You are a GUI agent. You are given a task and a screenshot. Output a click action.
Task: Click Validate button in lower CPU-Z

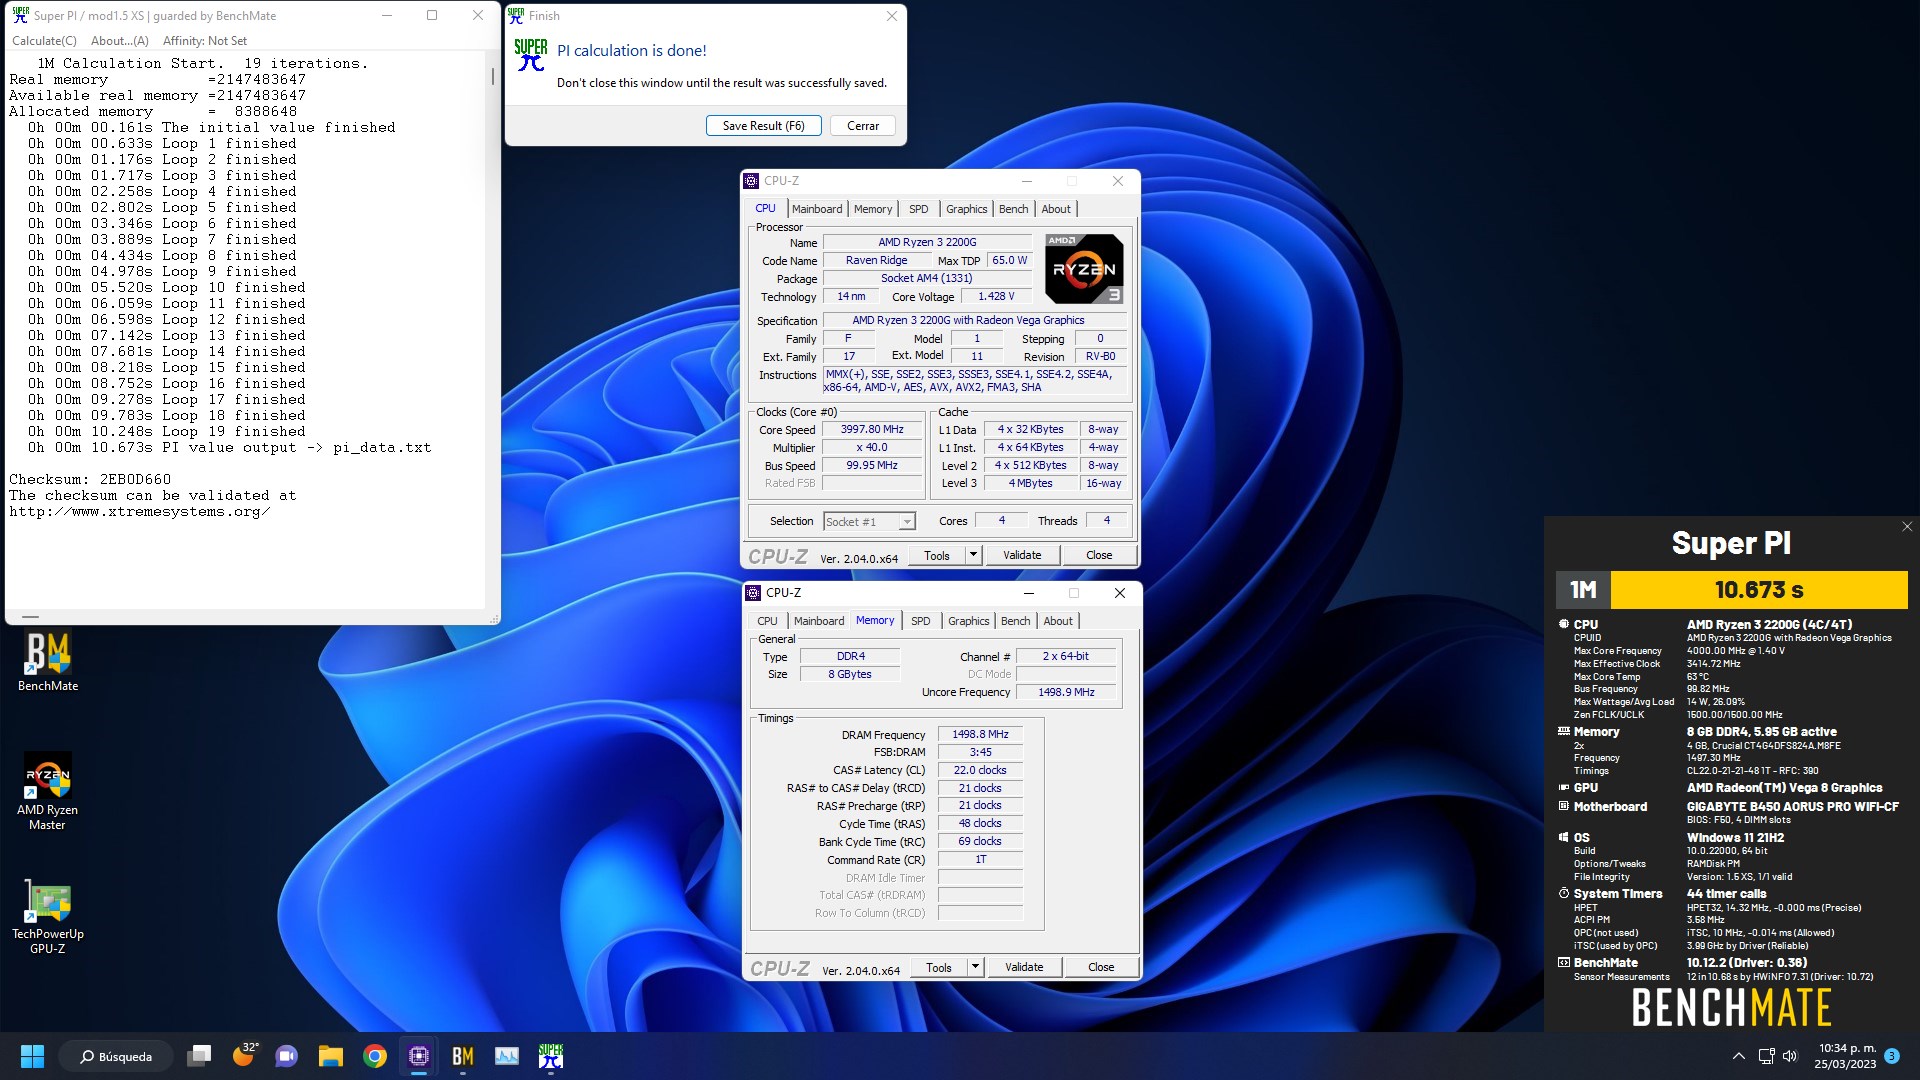click(1024, 967)
